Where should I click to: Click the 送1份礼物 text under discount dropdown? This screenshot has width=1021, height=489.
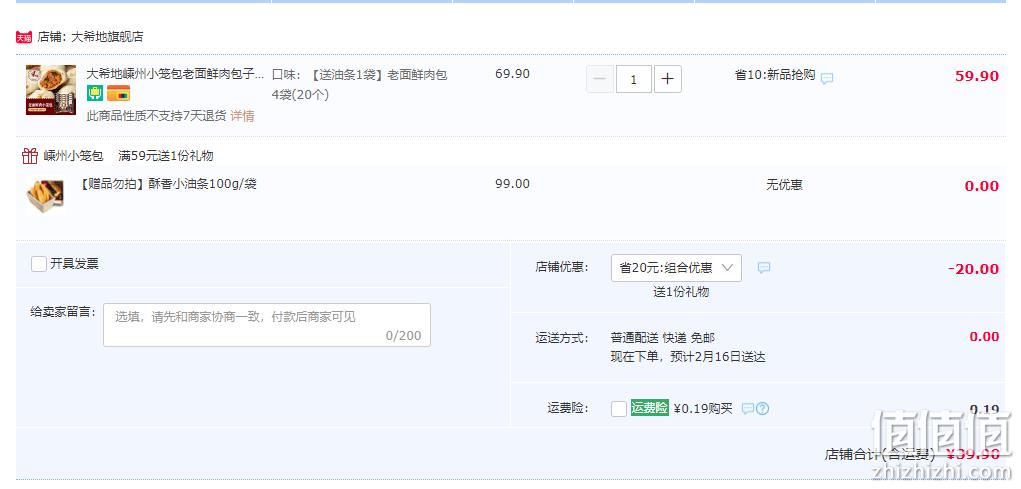click(681, 292)
